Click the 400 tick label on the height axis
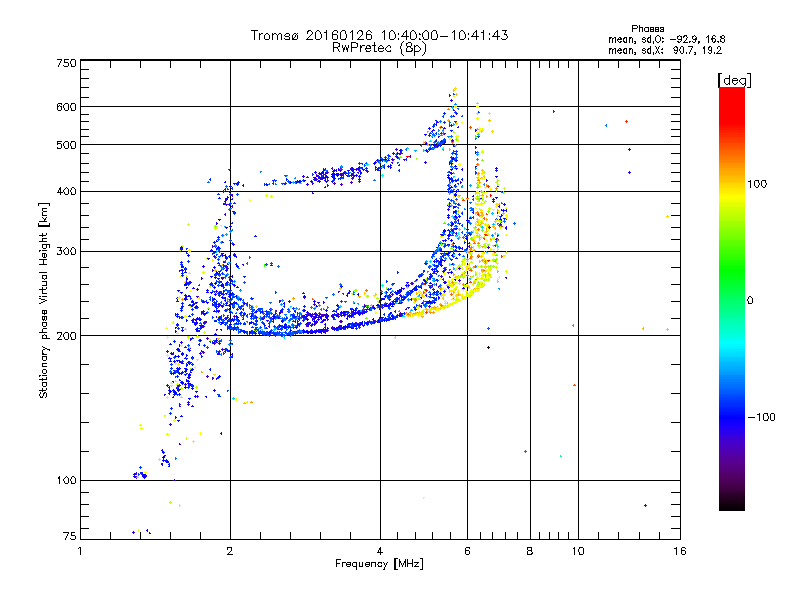The height and width of the screenshot is (600, 800). coord(66,192)
